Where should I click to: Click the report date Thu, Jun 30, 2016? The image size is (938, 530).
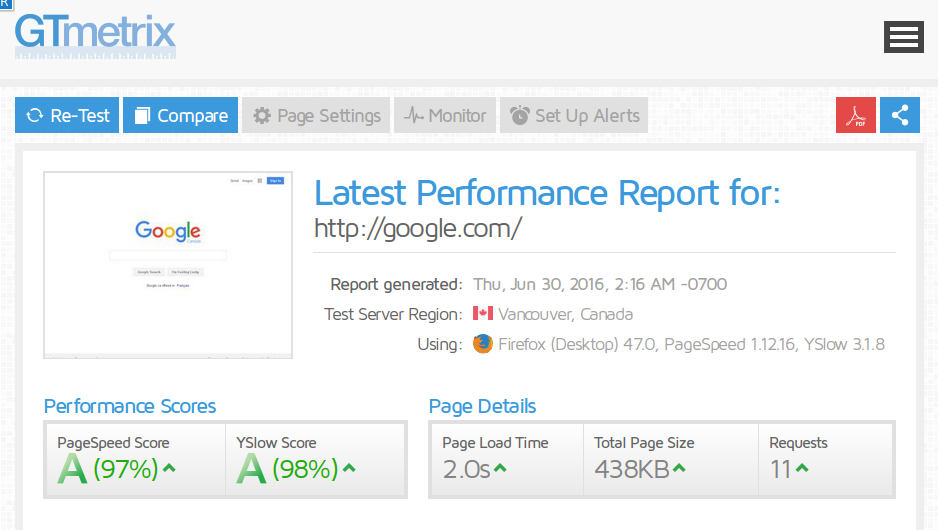[x=600, y=284]
